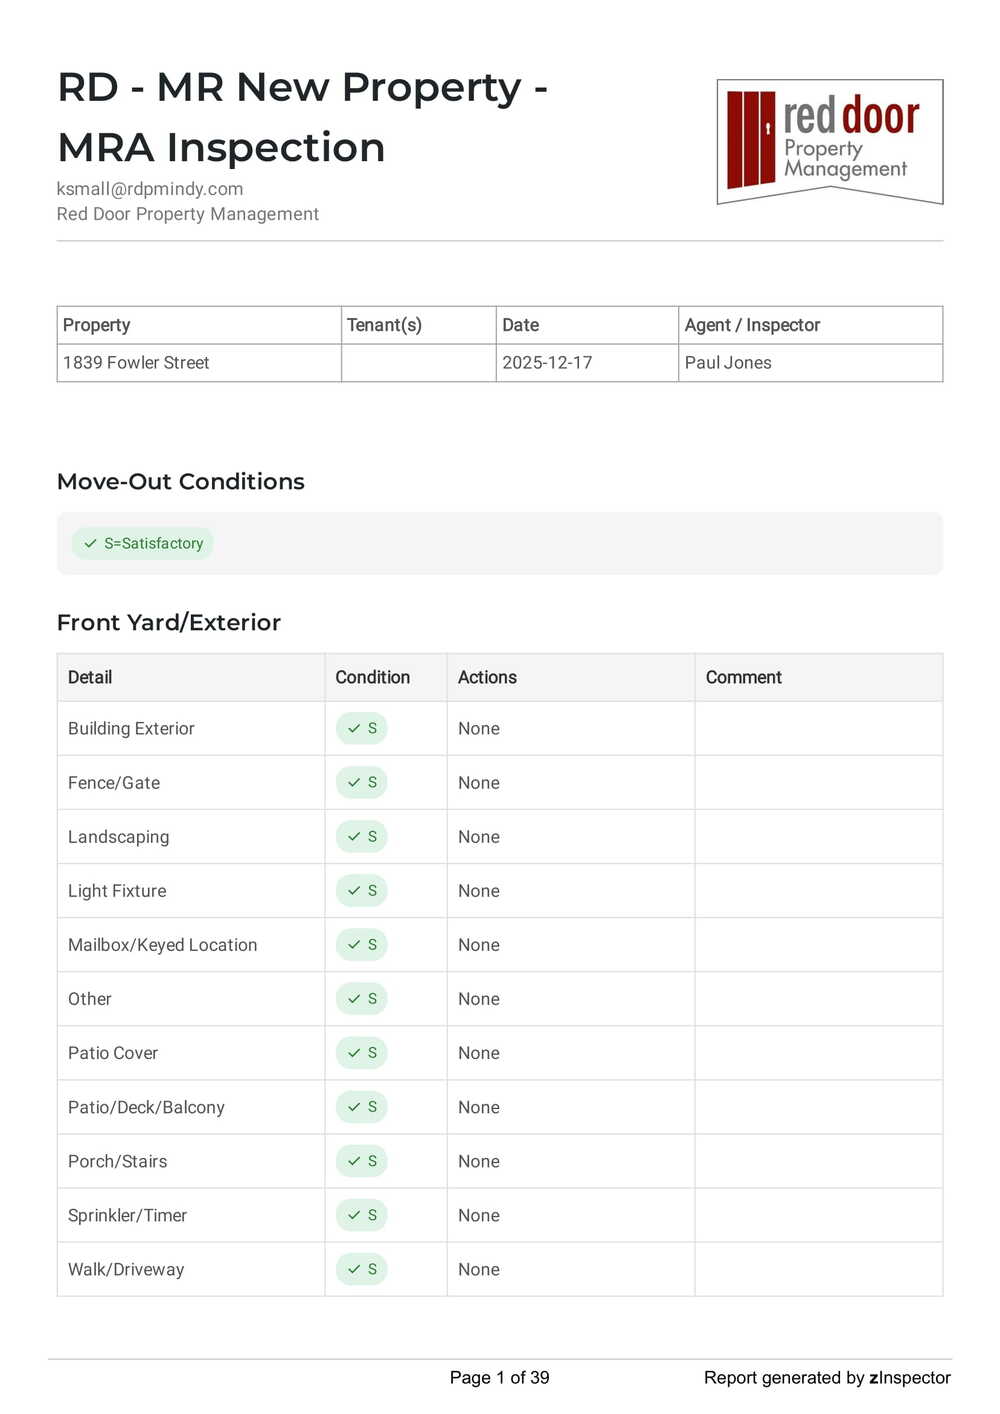Select the Light Fixture condition badge
The height and width of the screenshot is (1414, 1000).
(361, 891)
